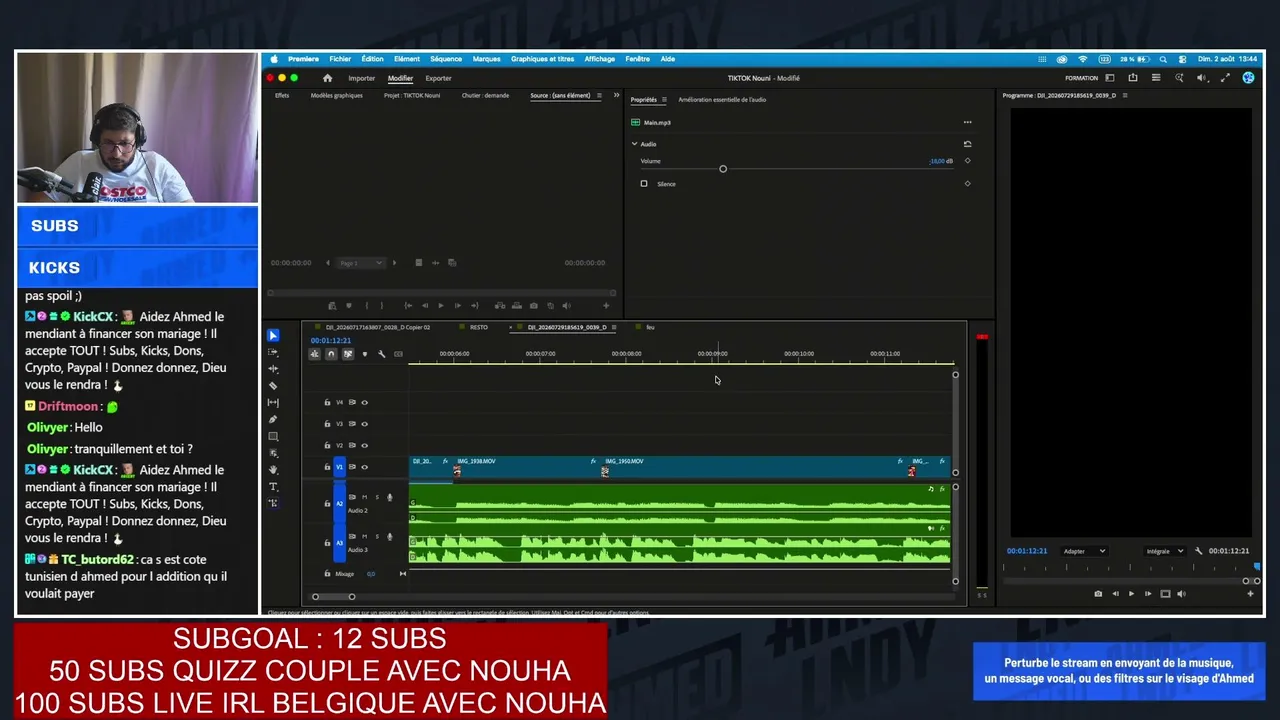Toggle visibility of track V4
Image resolution: width=1280 pixels, height=720 pixels.
(x=364, y=403)
